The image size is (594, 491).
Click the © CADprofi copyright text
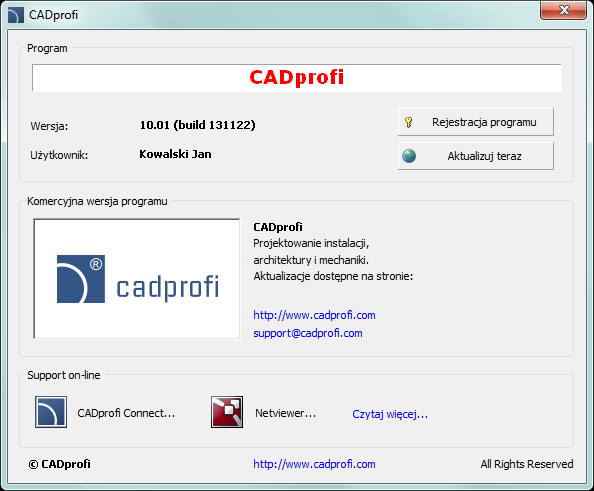click(59, 464)
